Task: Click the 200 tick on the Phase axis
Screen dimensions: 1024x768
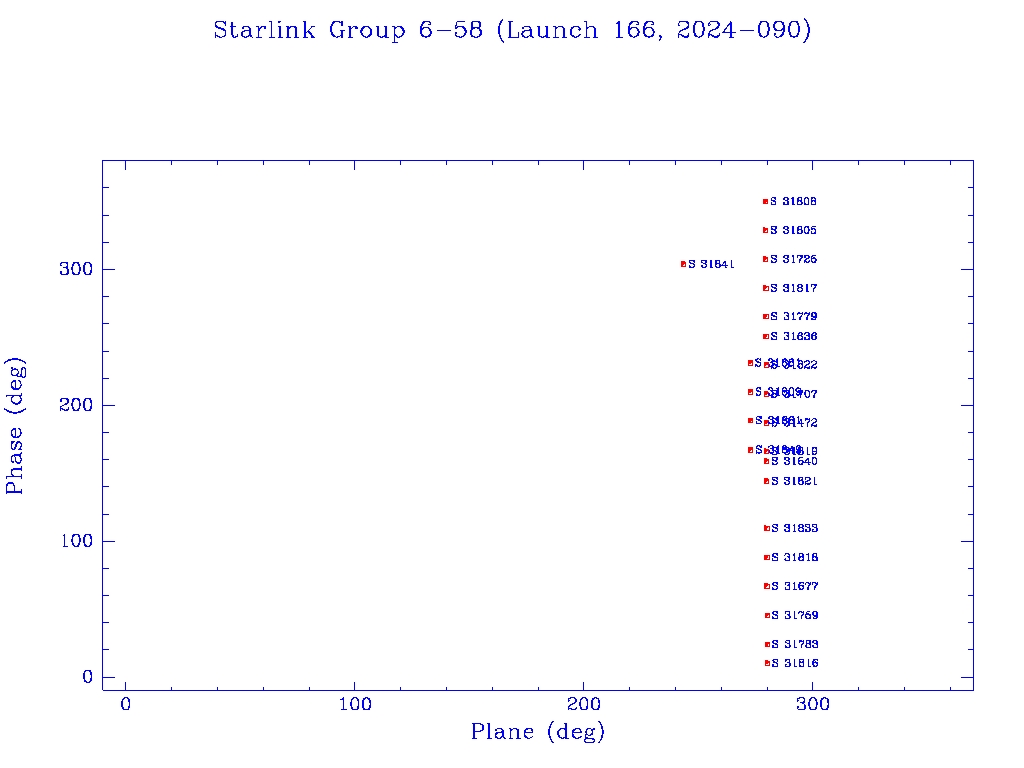Action: [x=76, y=405]
